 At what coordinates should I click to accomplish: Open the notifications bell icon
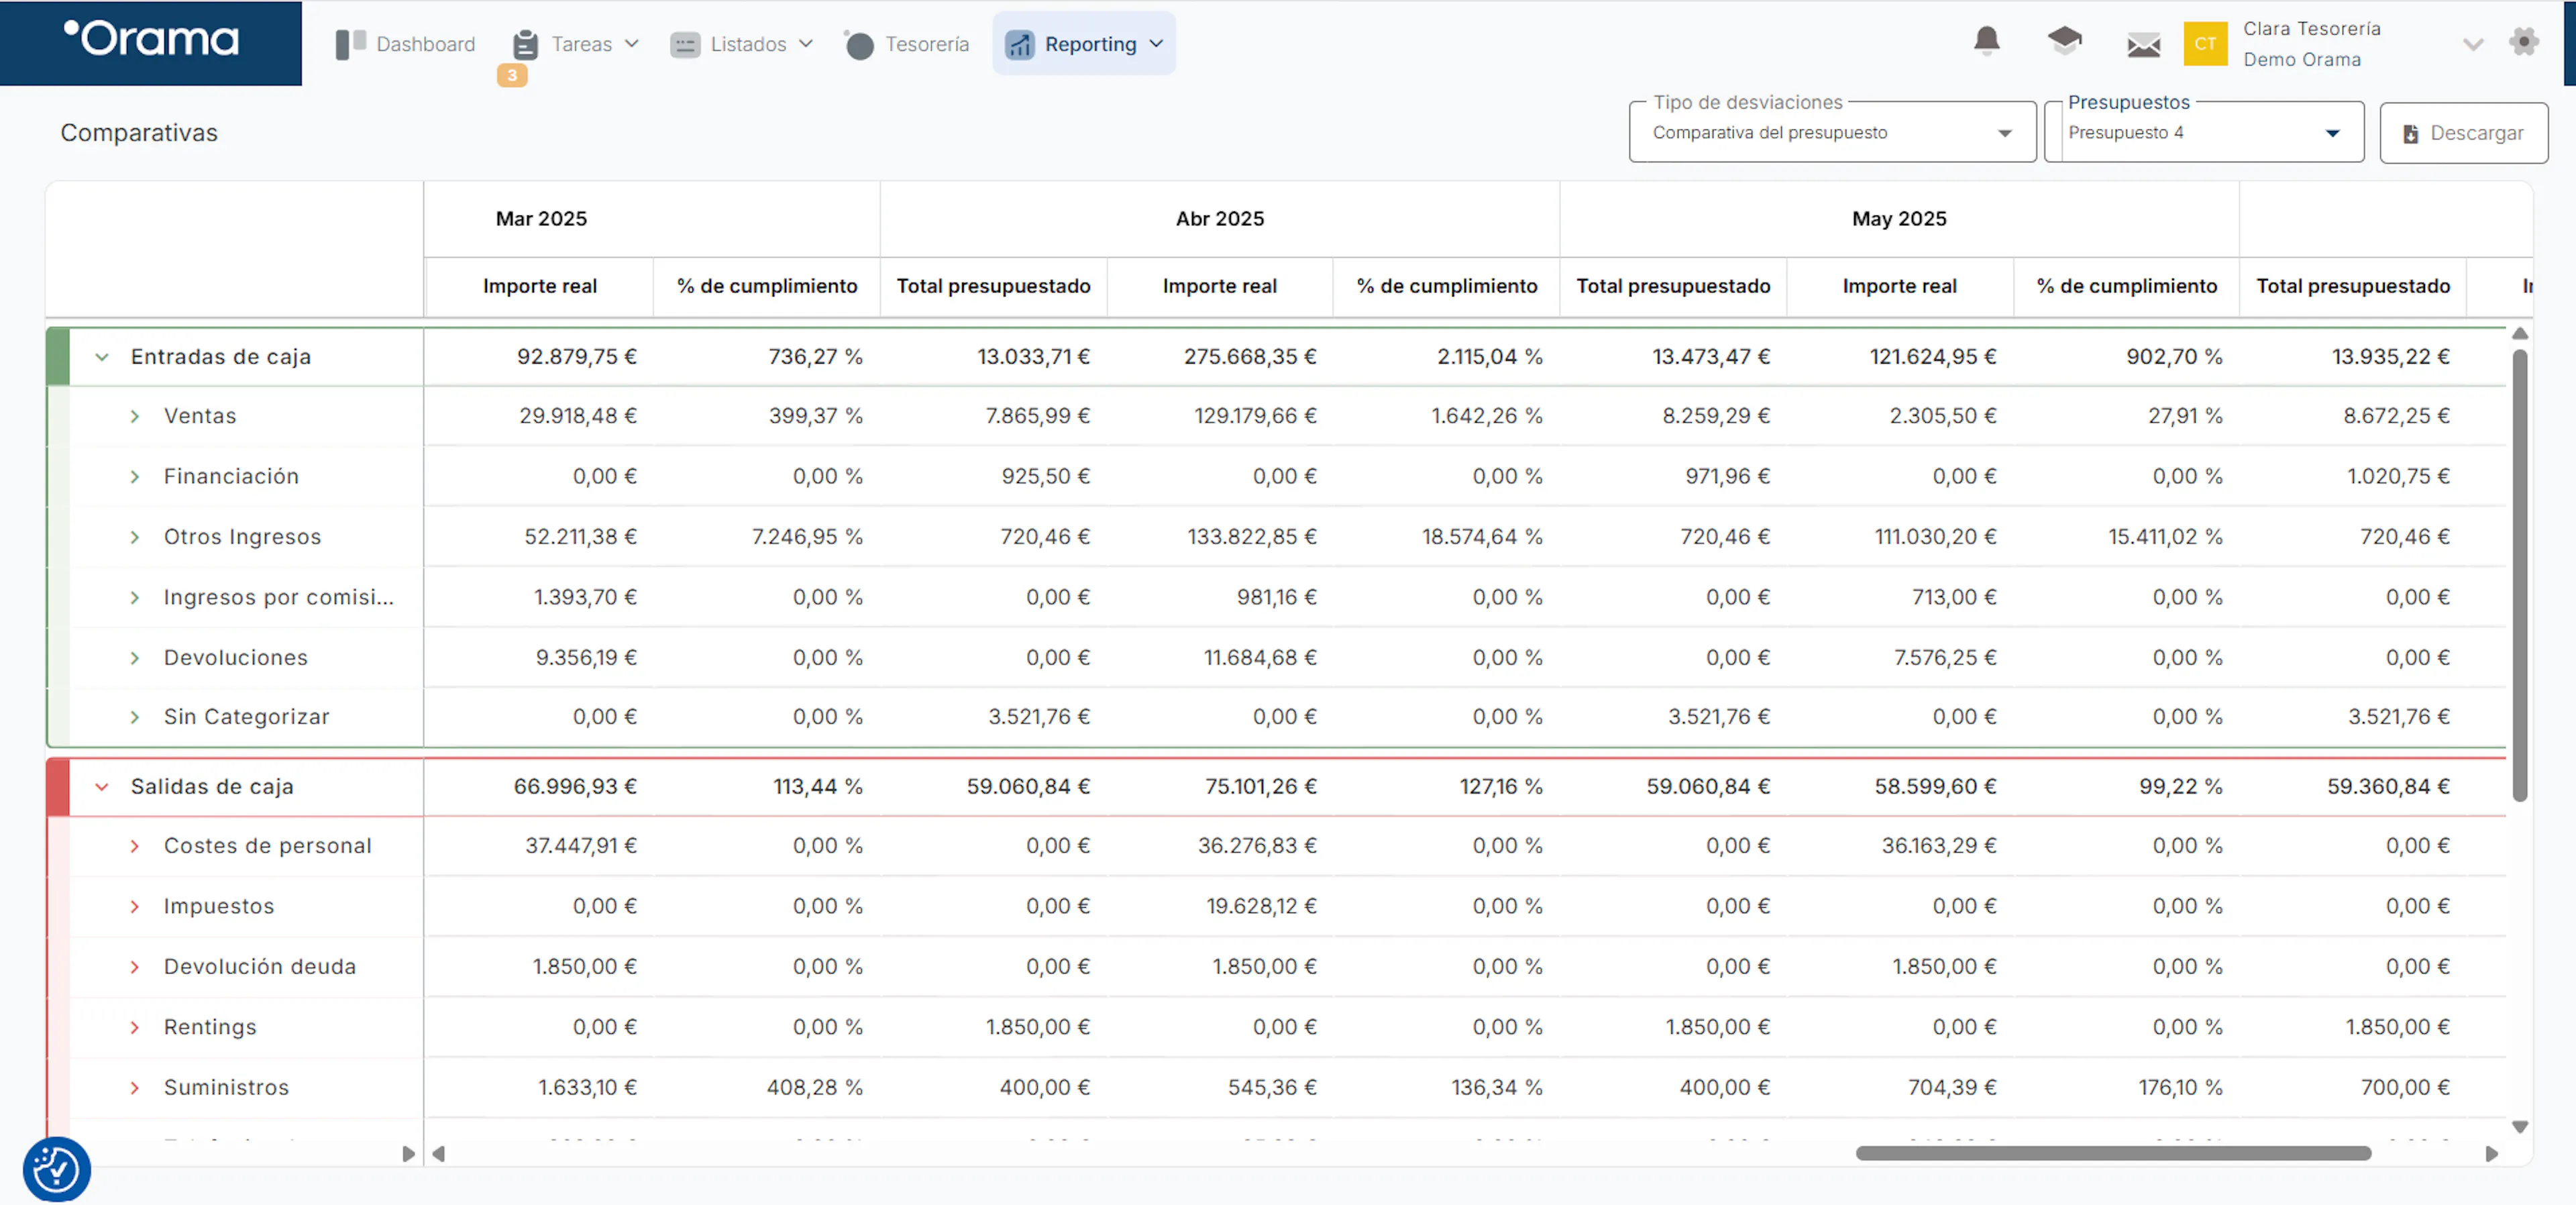pos(1986,41)
